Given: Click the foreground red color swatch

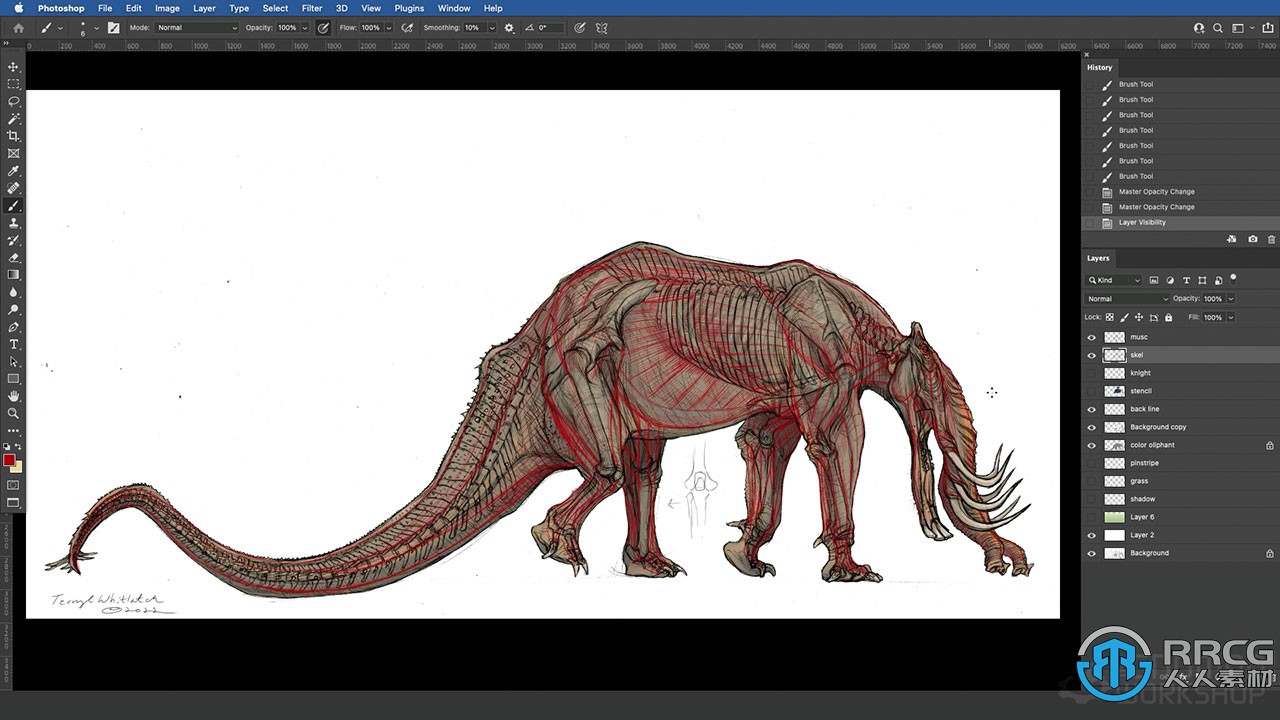Looking at the screenshot, I should coord(9,460).
